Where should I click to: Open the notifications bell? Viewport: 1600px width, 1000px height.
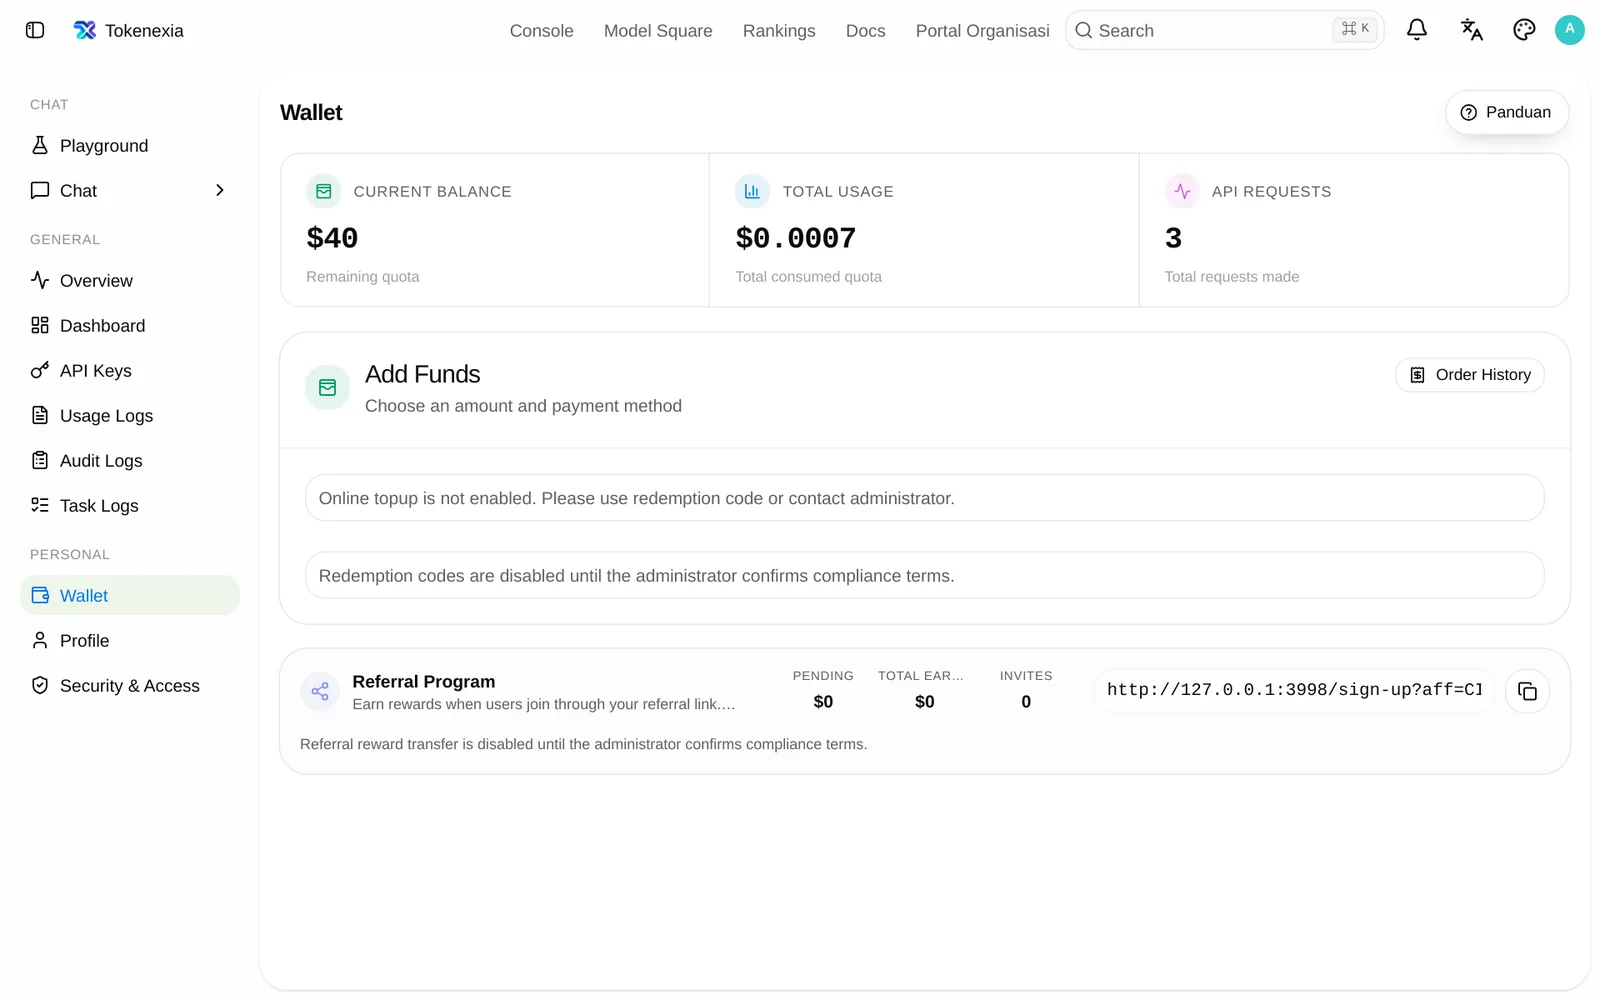tap(1416, 30)
